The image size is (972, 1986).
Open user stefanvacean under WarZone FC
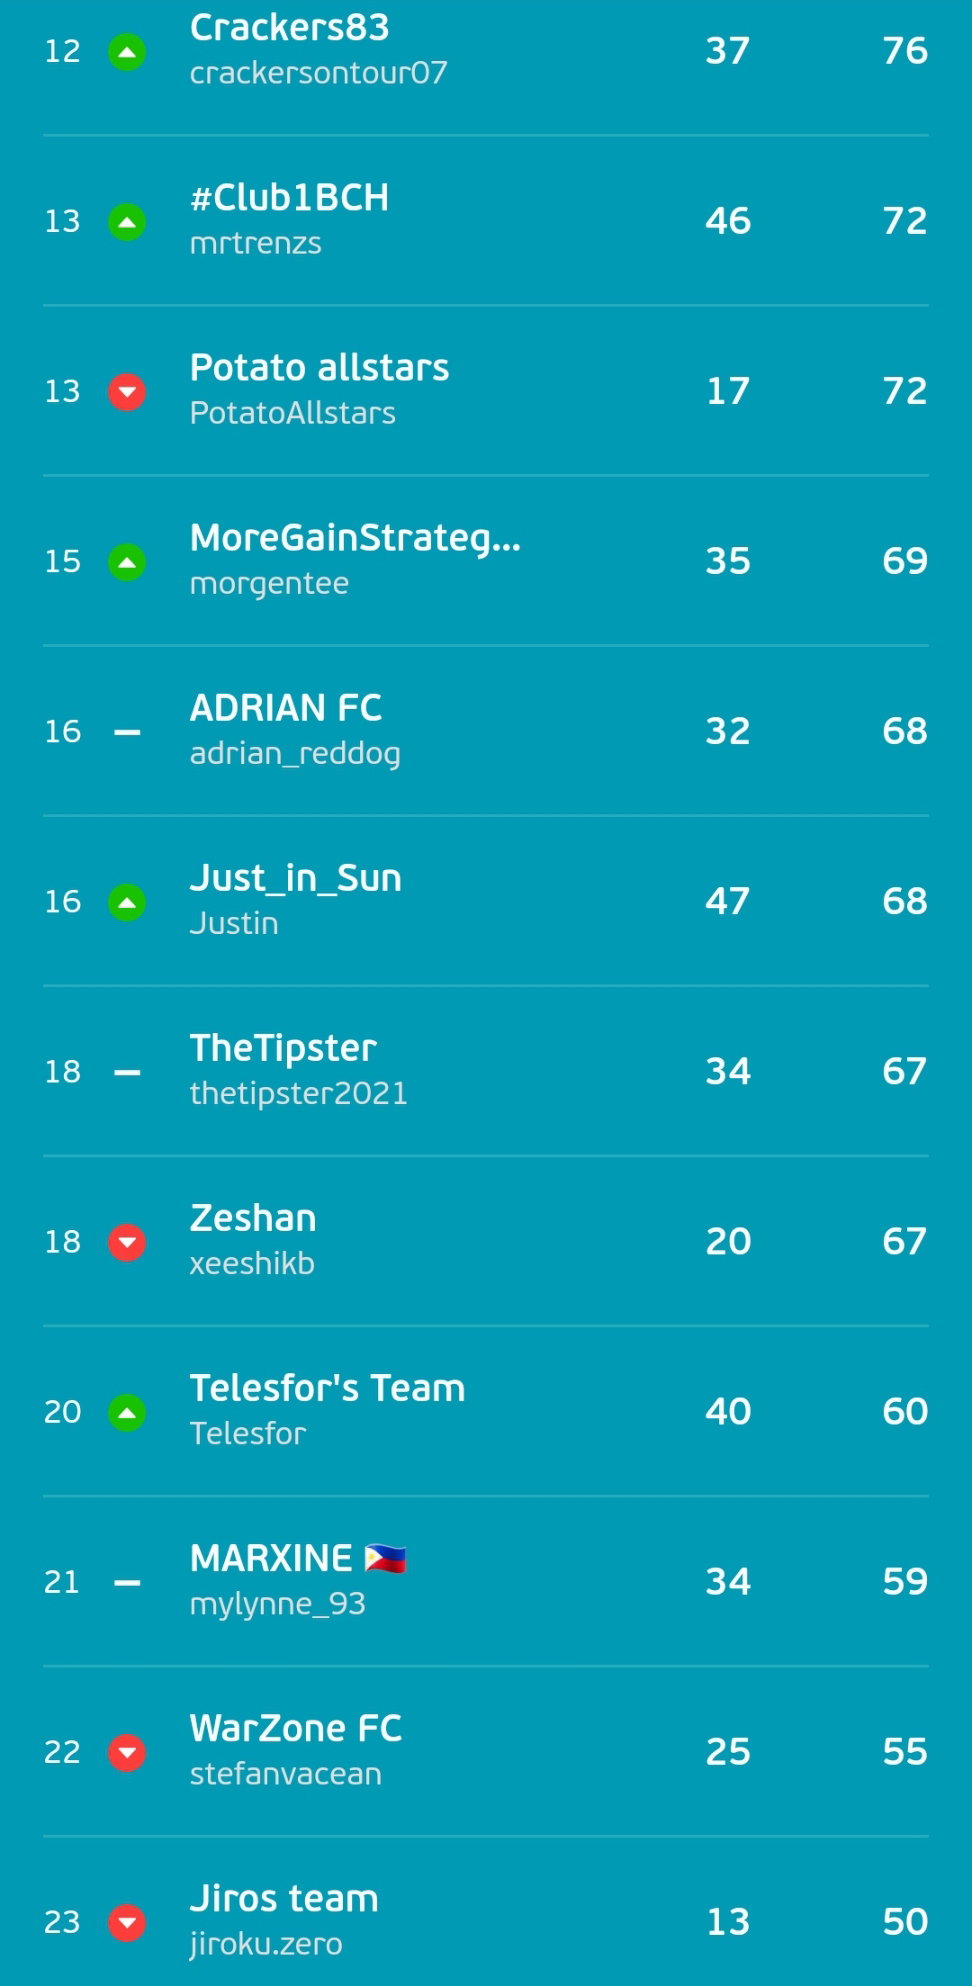coord(286,1774)
